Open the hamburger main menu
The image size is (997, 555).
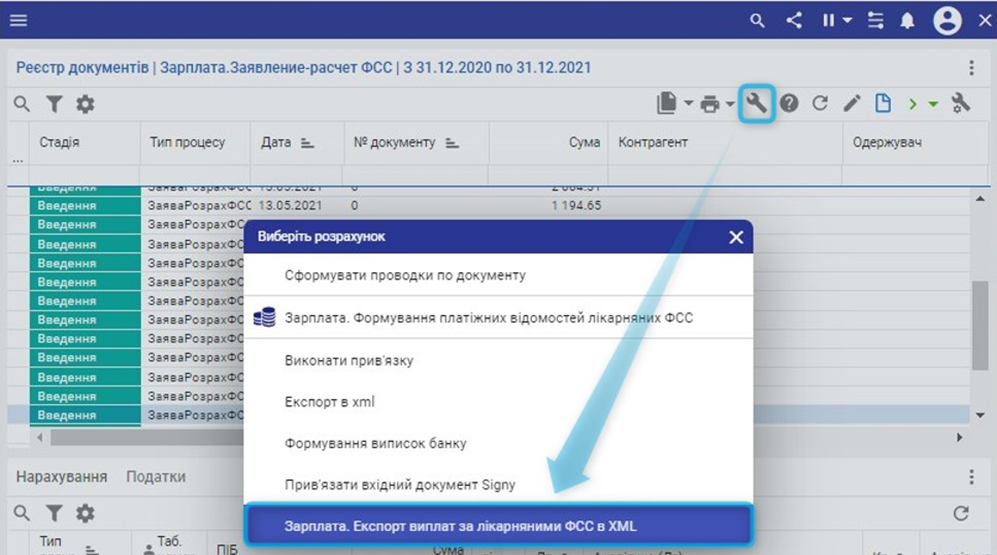pyautogui.click(x=19, y=20)
